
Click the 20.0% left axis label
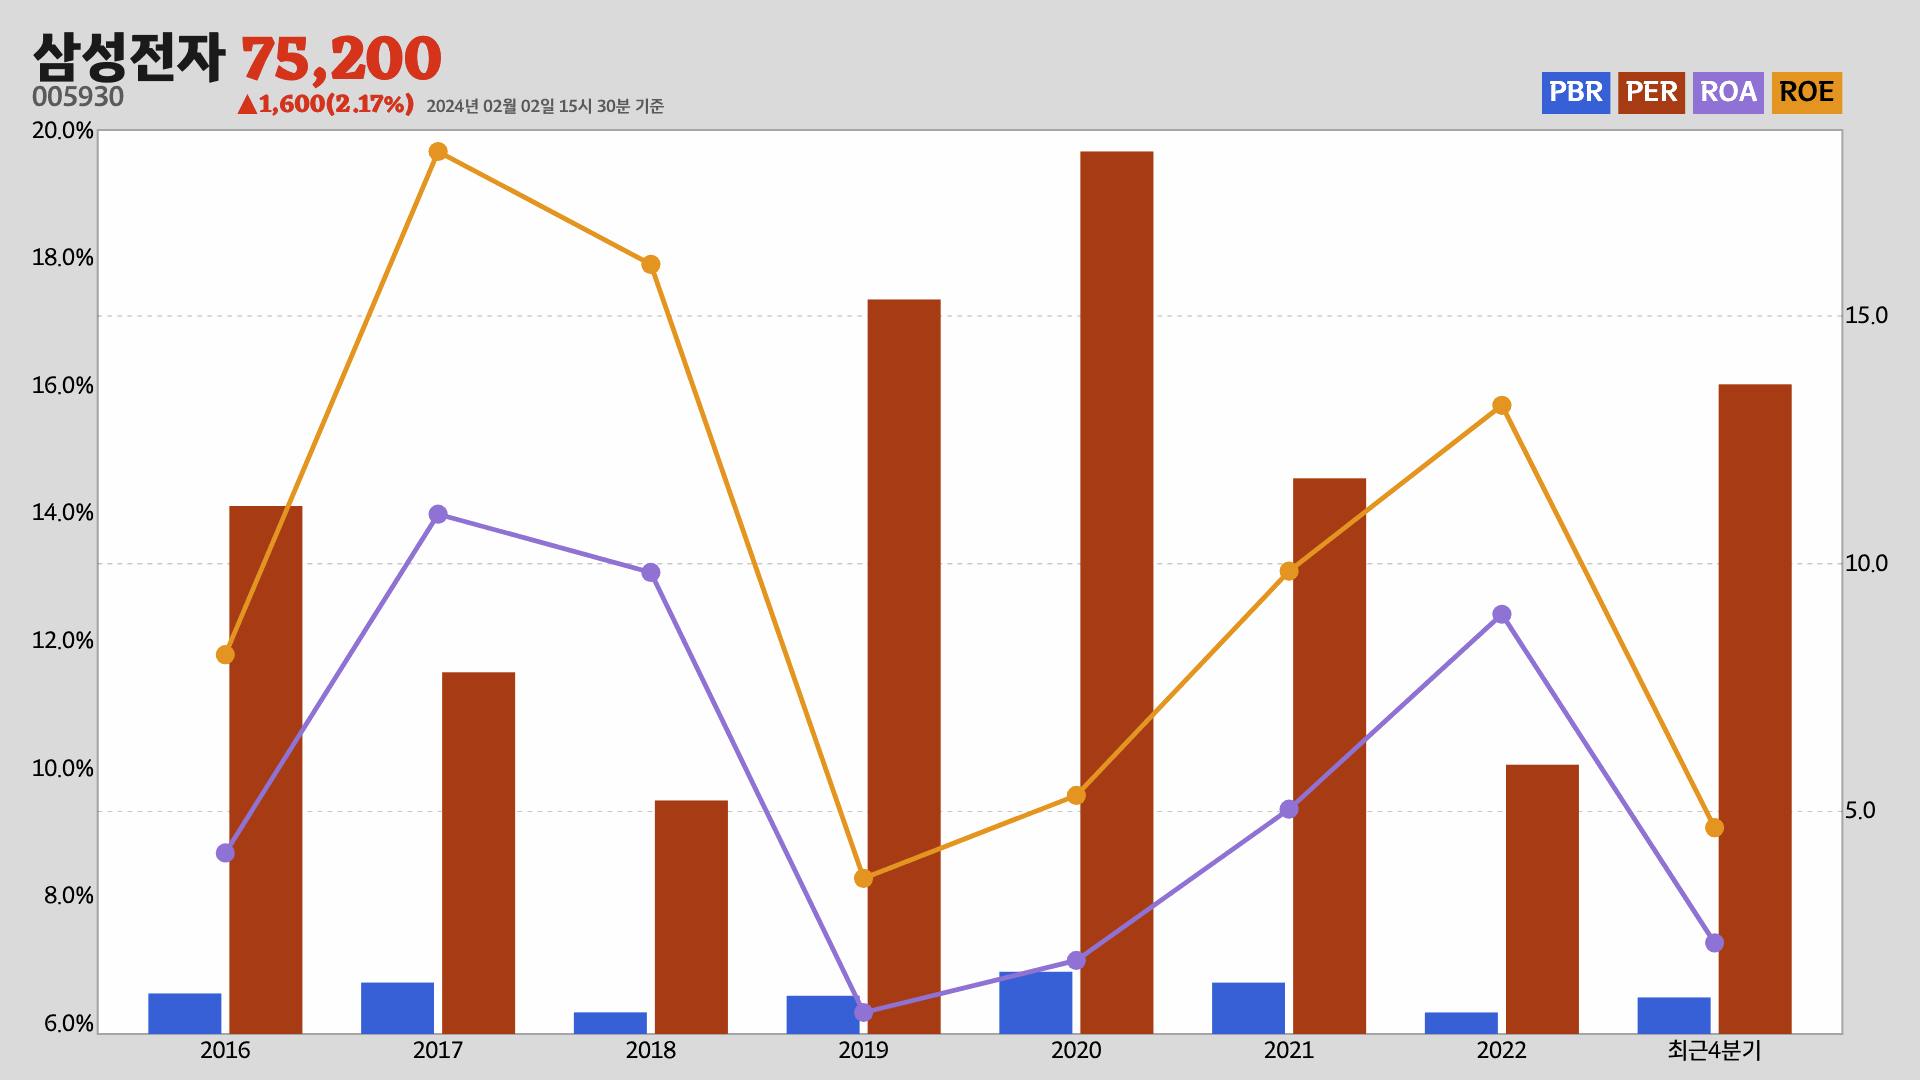pos(63,131)
